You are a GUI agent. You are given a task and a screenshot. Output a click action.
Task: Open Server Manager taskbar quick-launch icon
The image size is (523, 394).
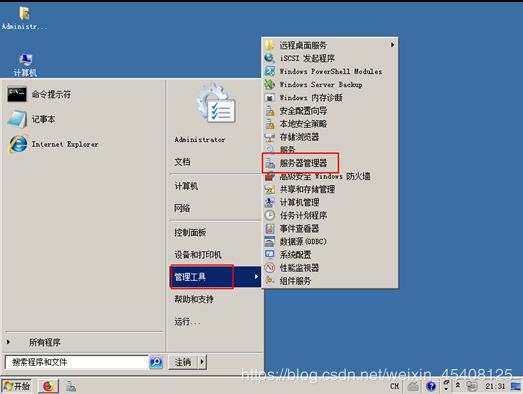tap(71, 386)
